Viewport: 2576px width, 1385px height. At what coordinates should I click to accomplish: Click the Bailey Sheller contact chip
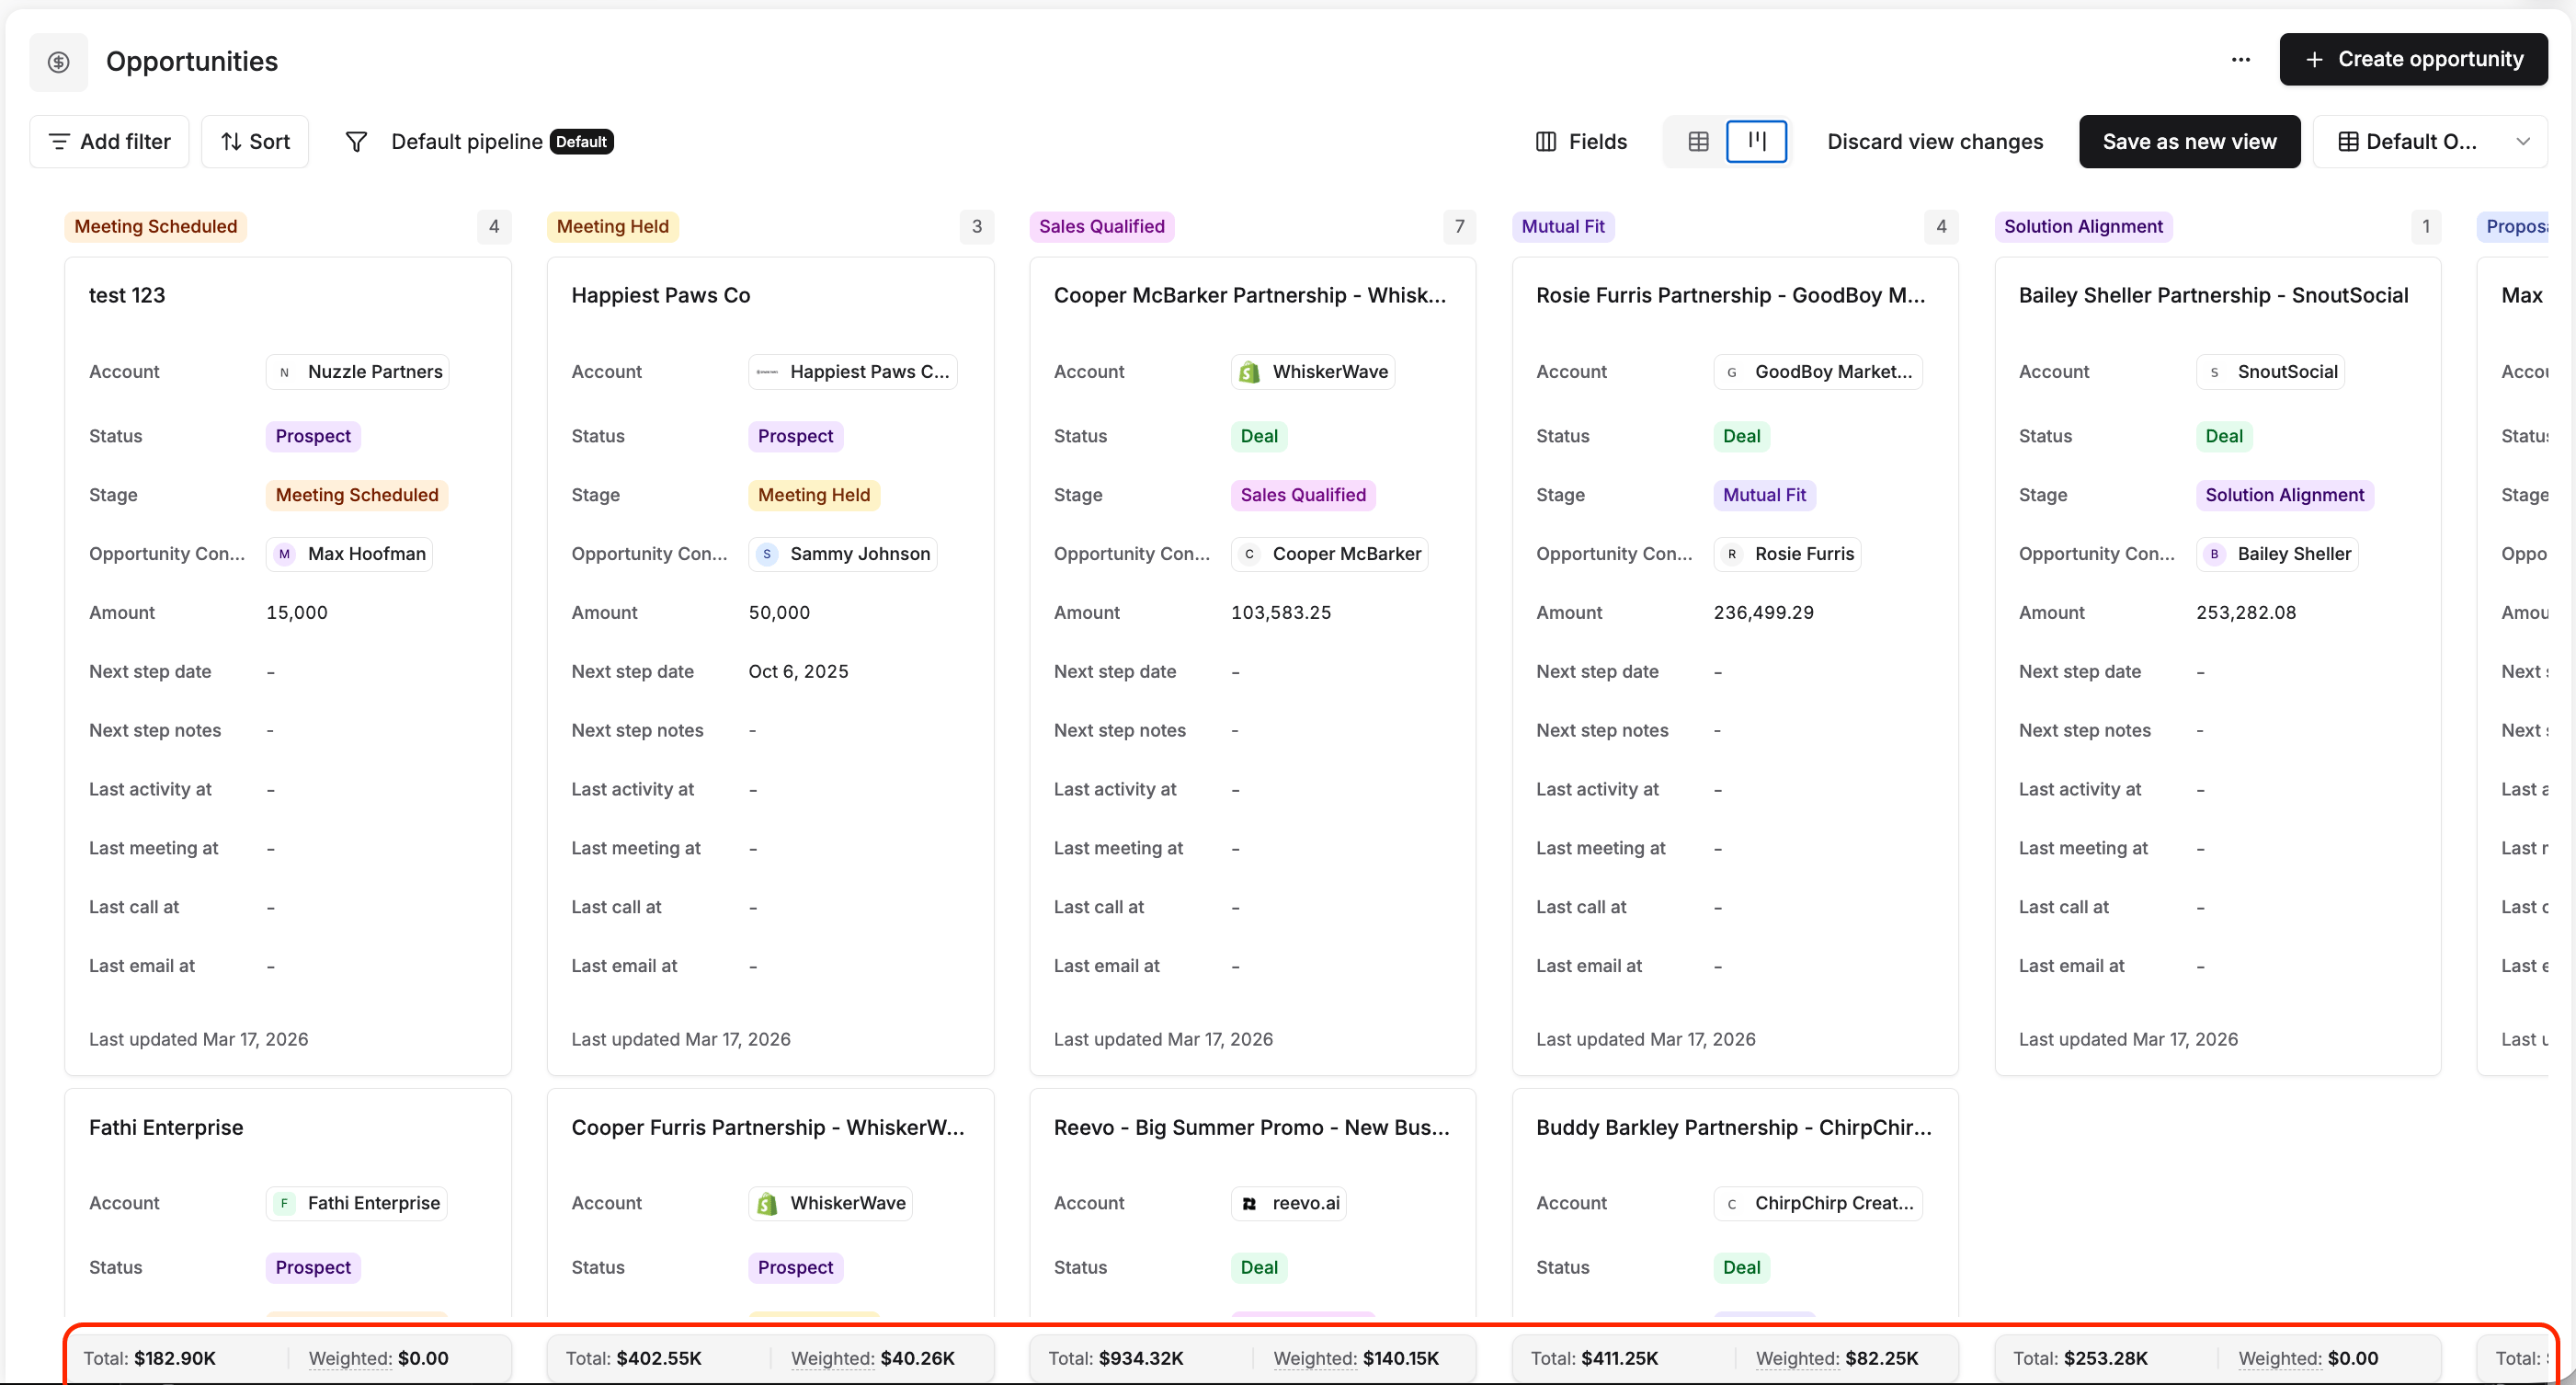click(2277, 553)
